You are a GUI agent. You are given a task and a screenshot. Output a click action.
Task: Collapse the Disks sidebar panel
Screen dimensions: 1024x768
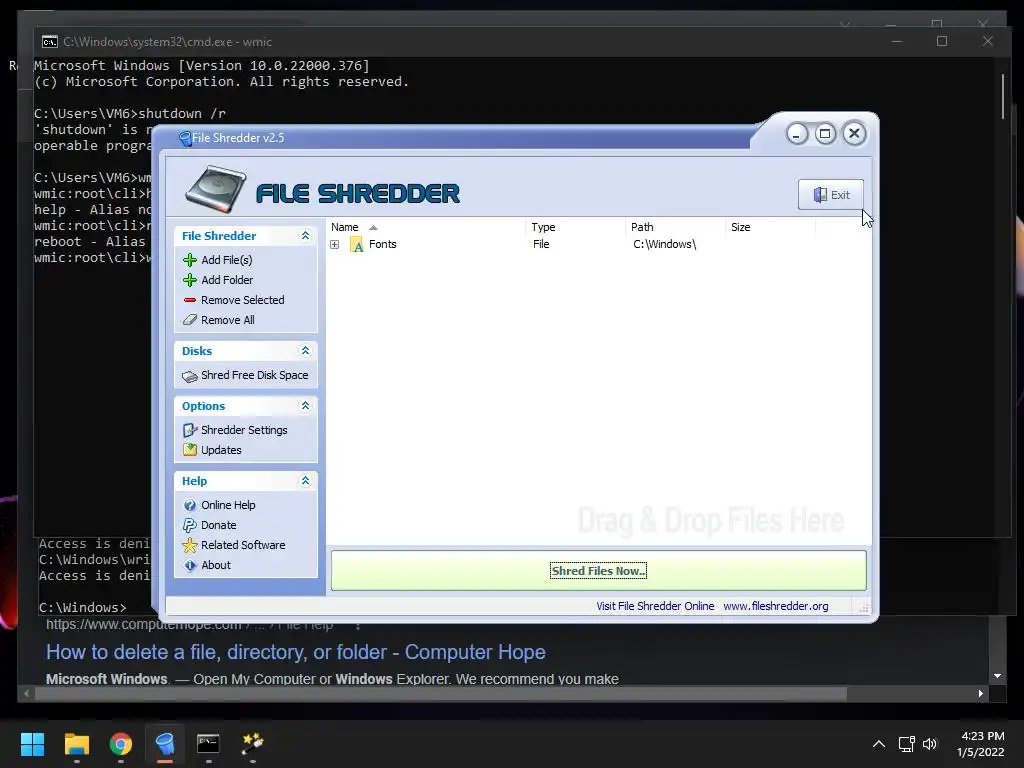pos(305,351)
